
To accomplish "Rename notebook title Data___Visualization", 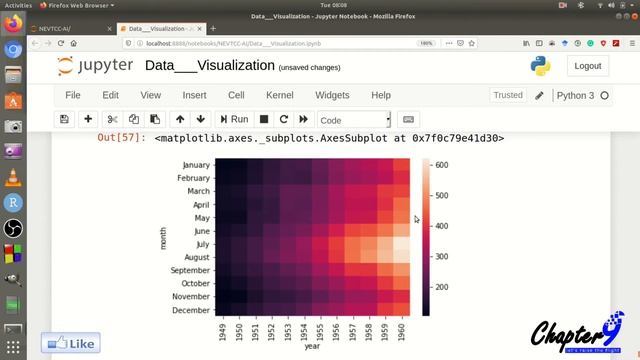I will [x=210, y=65].
